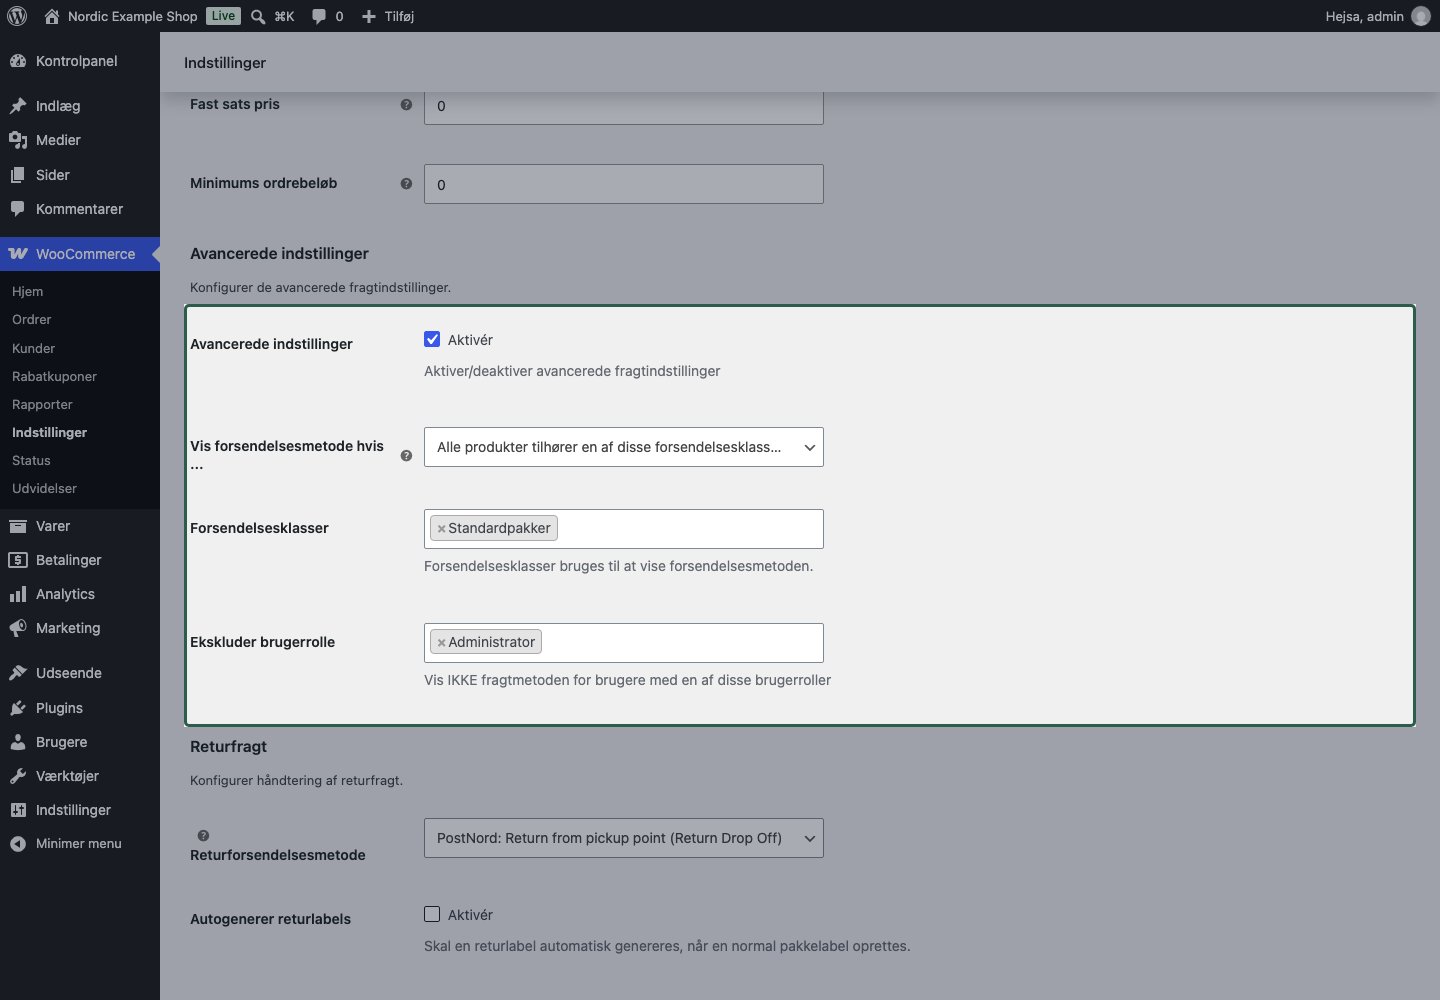
Task: Collapse sidebar with Minimer menu
Action: click(x=80, y=844)
